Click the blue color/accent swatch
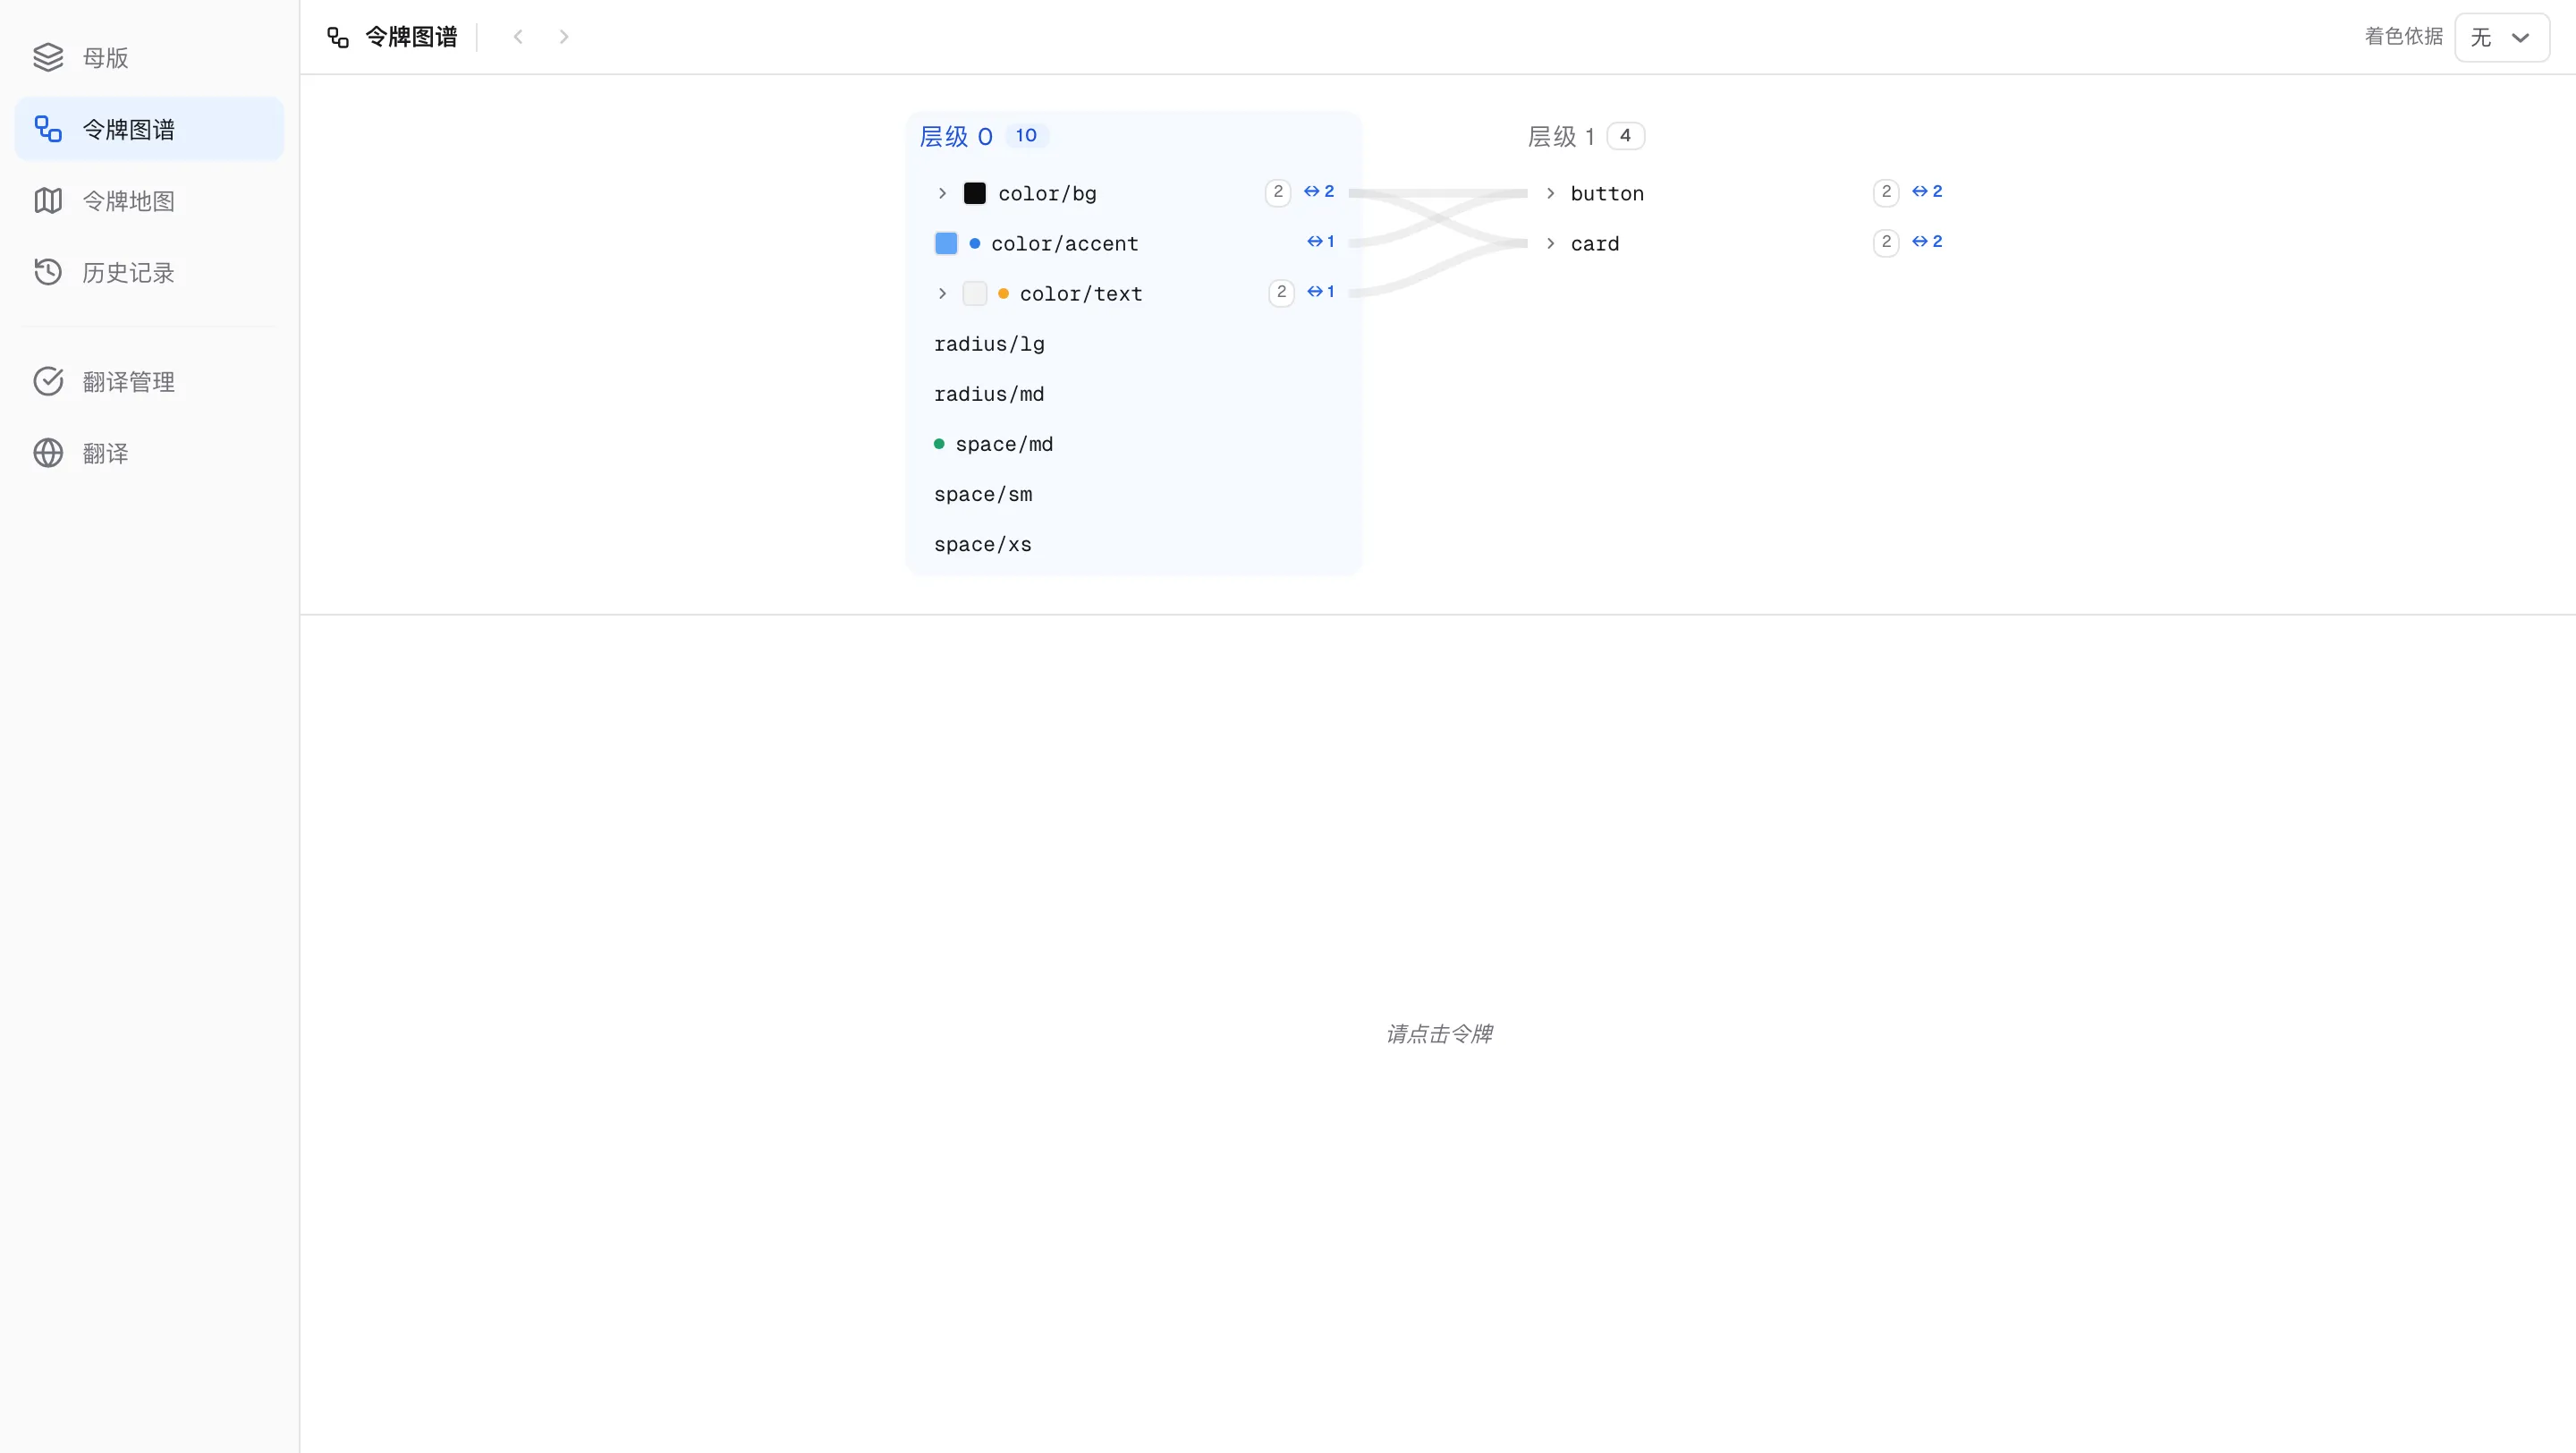This screenshot has width=2576, height=1453. tap(946, 243)
